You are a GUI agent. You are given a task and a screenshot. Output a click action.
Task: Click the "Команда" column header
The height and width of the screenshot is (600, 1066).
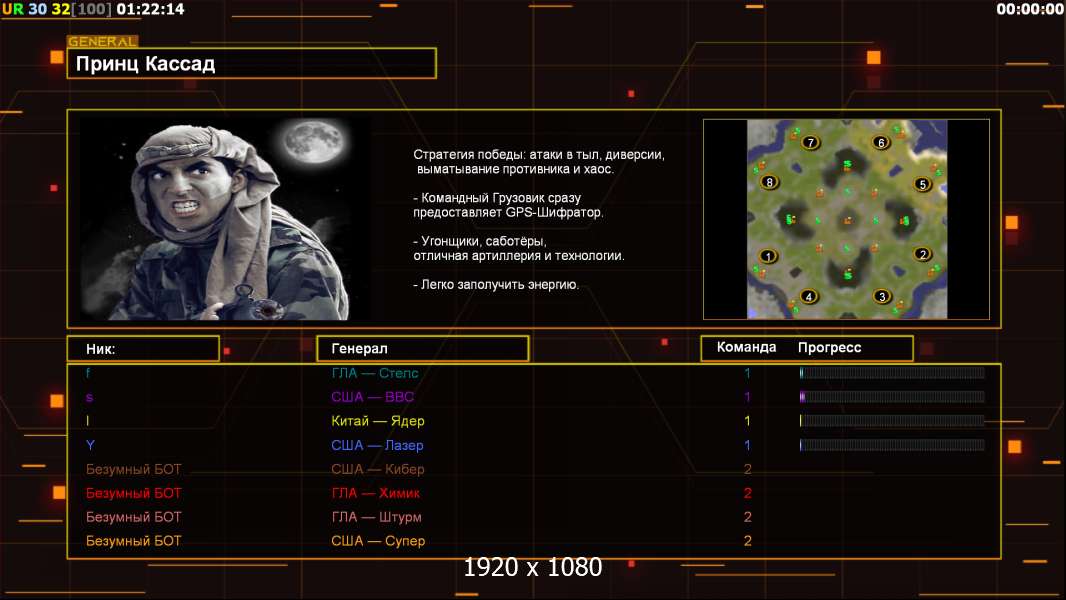[746, 348]
